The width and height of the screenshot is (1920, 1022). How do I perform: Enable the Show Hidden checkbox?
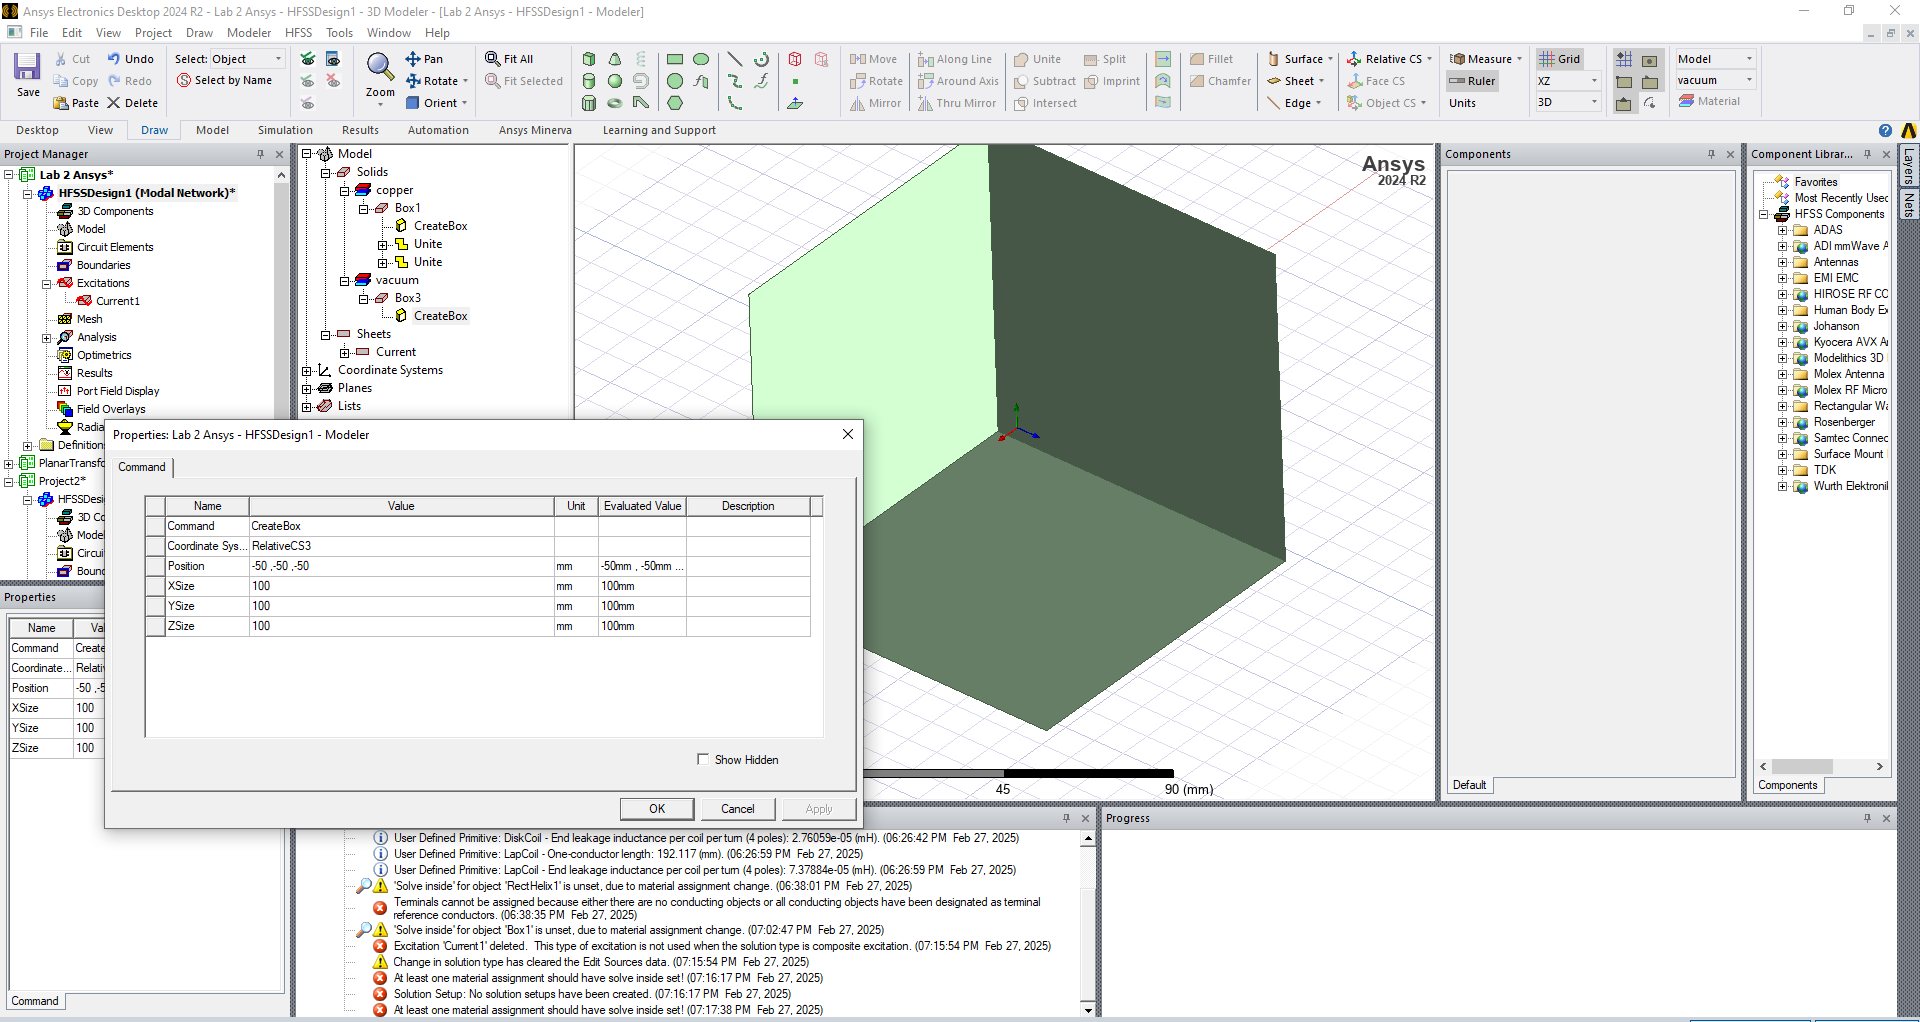pos(703,759)
